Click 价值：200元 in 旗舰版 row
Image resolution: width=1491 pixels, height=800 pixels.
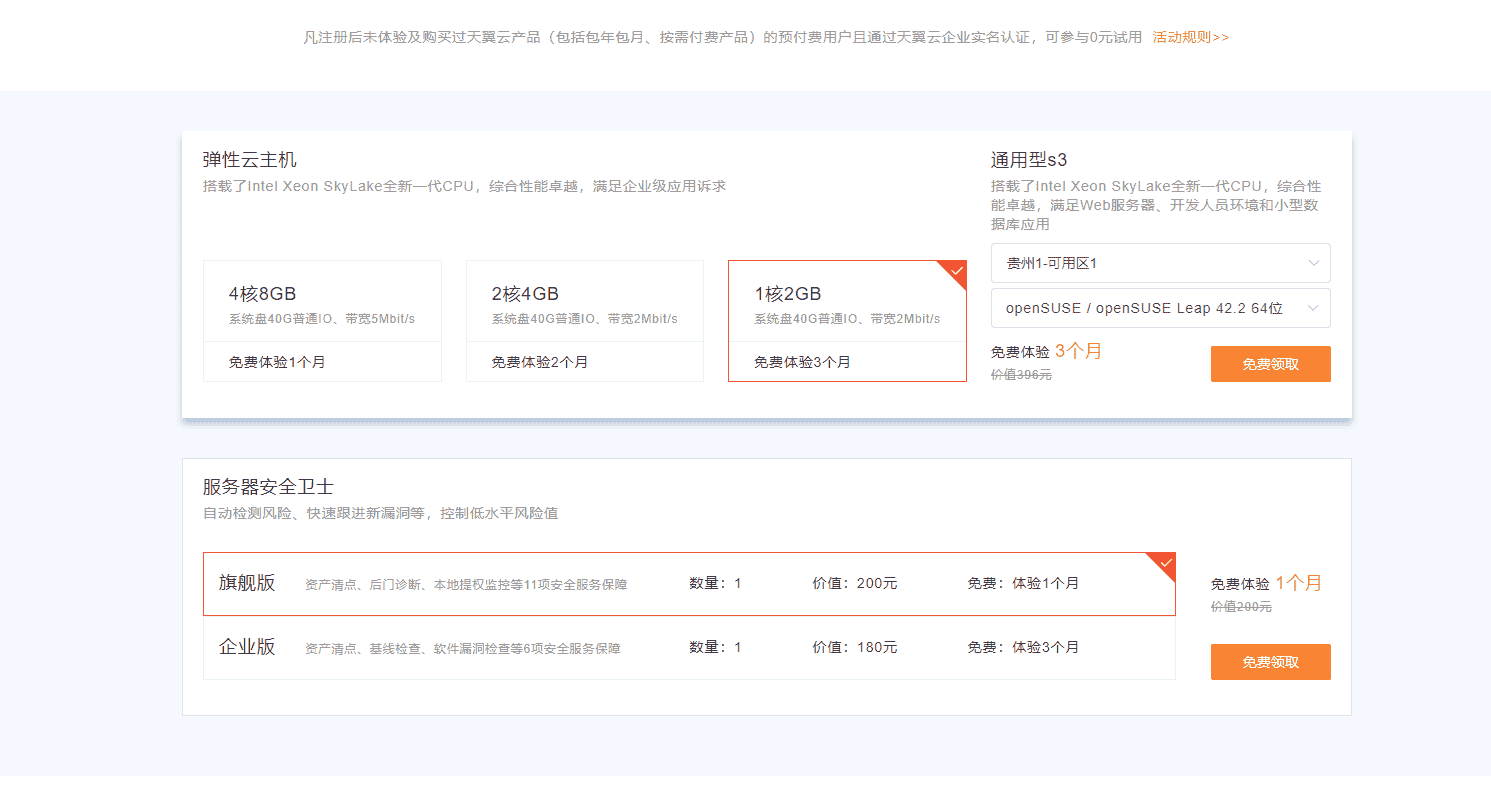point(855,584)
